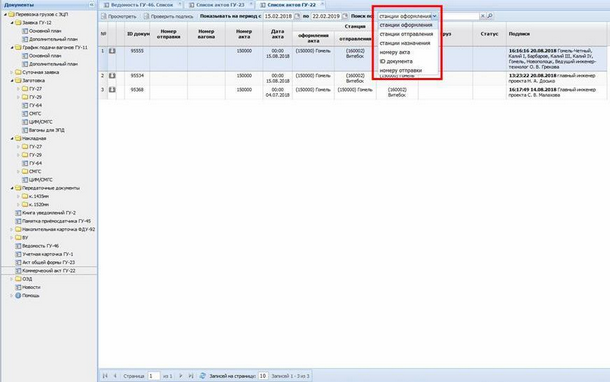Click the search text input field
610x382 pixels.
pos(460,16)
